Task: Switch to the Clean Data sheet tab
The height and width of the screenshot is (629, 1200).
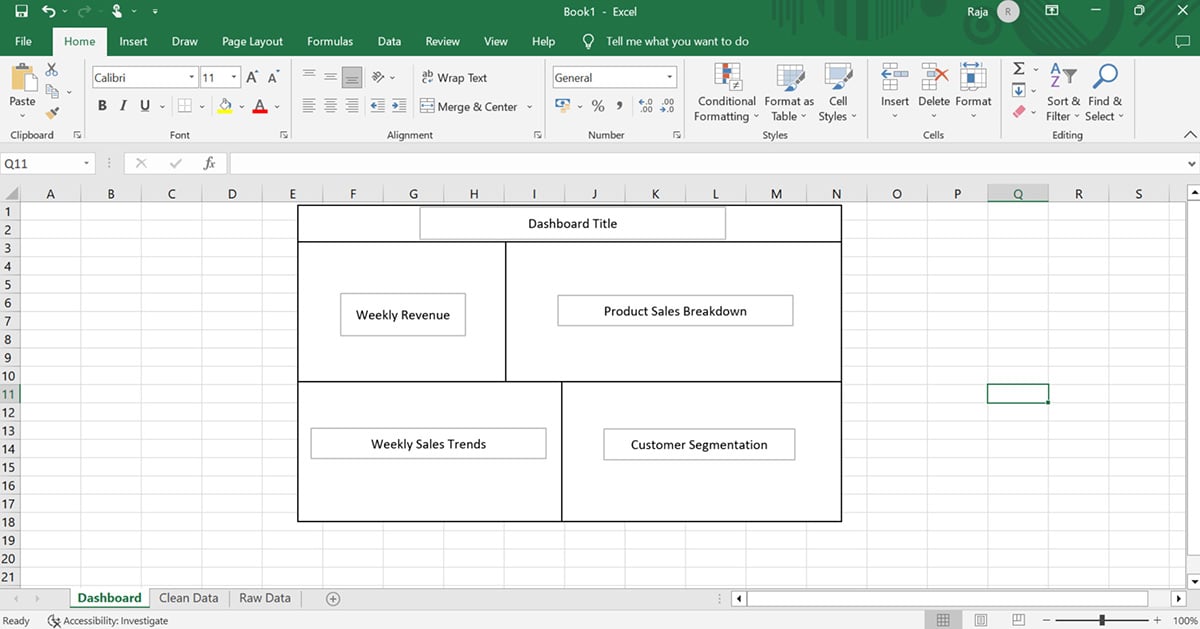Action: 188,598
